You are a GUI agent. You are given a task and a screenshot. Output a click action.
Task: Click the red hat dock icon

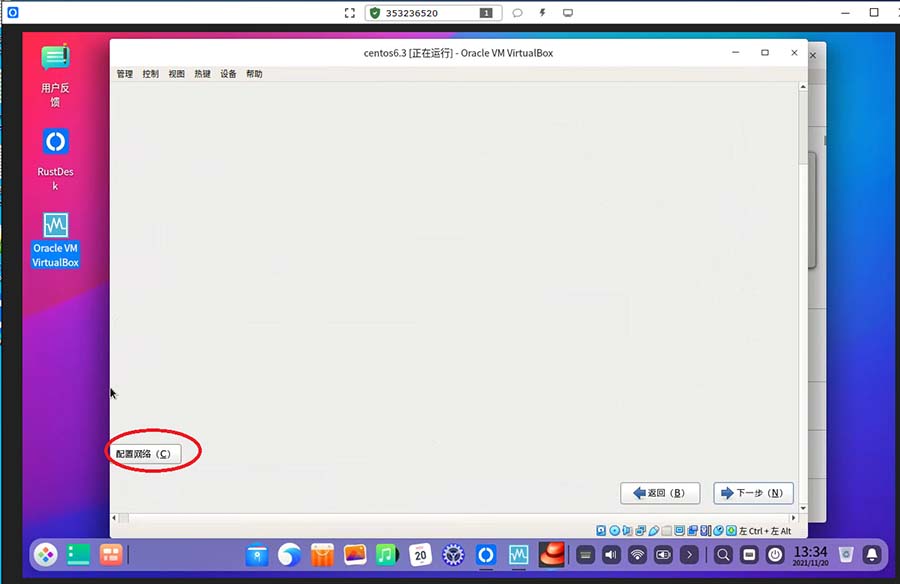[x=552, y=555]
